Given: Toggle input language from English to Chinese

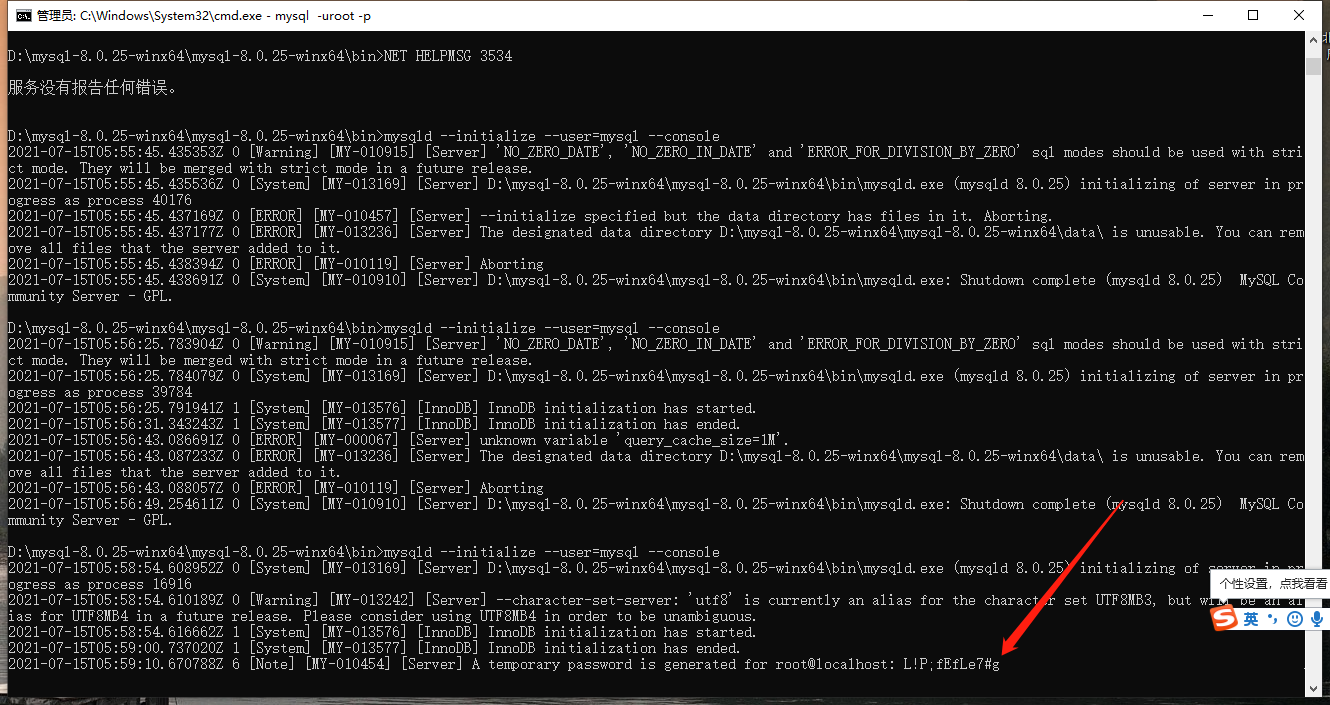Looking at the screenshot, I should coord(1251,619).
